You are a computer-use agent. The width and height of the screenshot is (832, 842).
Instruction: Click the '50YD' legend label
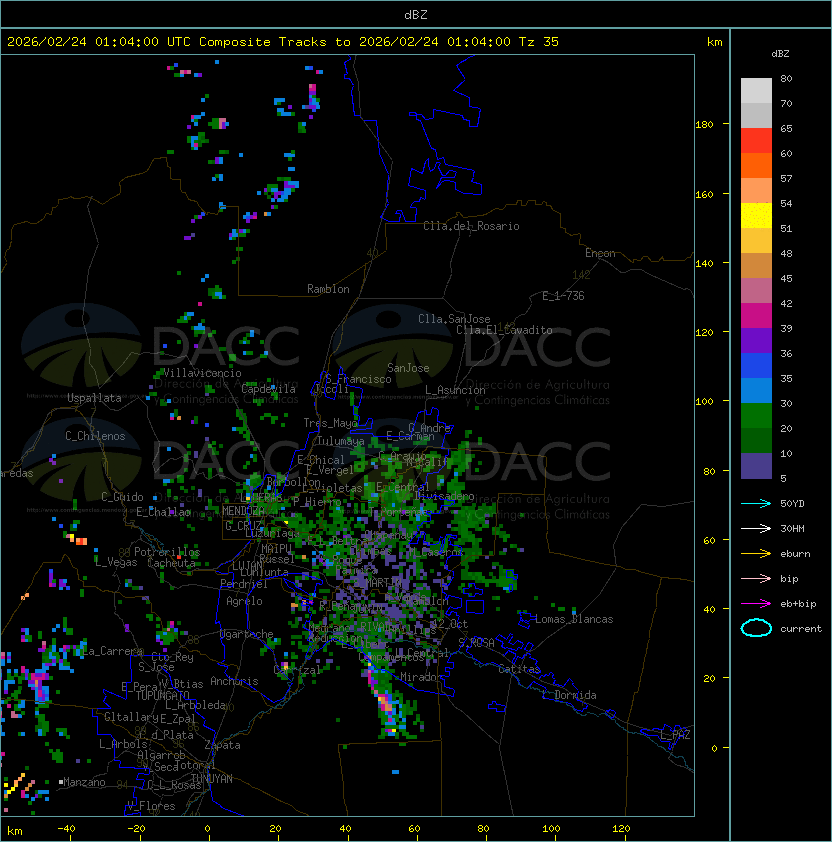click(792, 504)
